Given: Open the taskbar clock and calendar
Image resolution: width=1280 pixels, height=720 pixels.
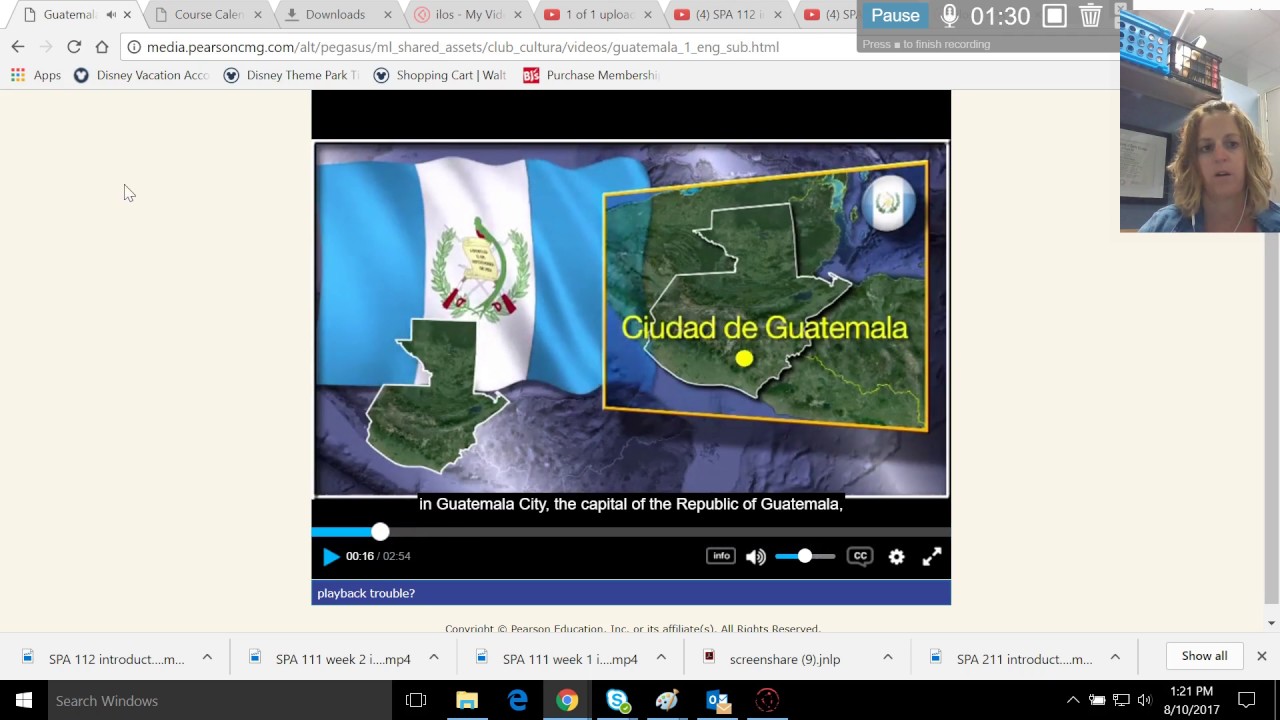Looking at the screenshot, I should [x=1191, y=700].
